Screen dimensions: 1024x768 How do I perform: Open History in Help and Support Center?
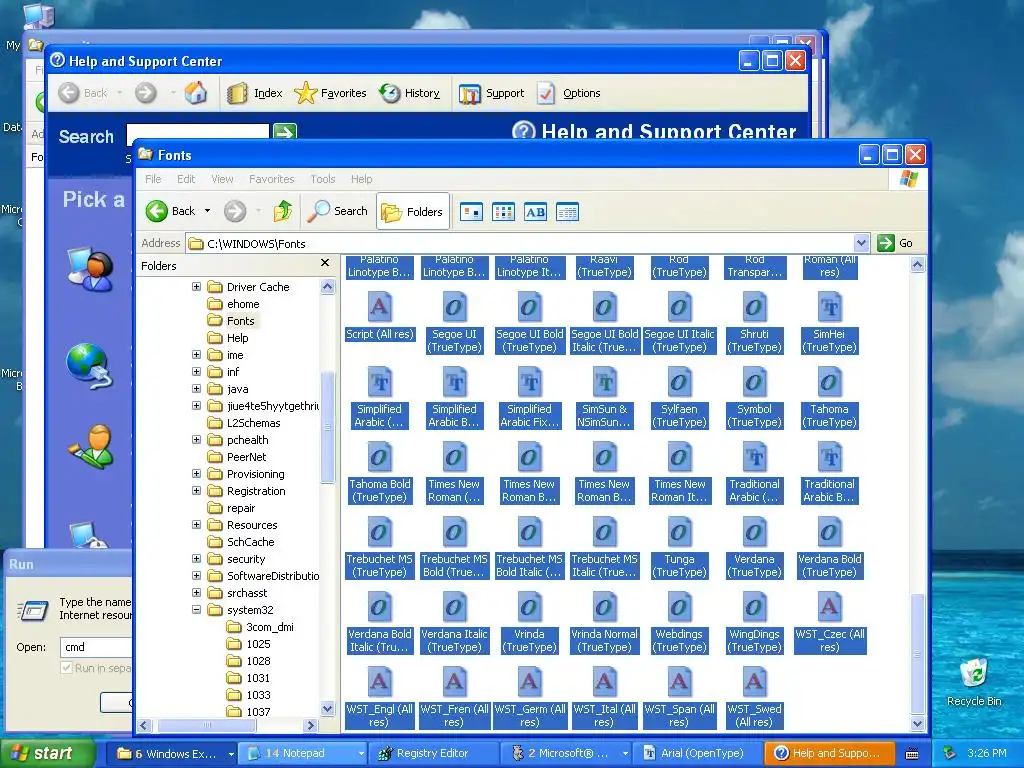pos(409,93)
